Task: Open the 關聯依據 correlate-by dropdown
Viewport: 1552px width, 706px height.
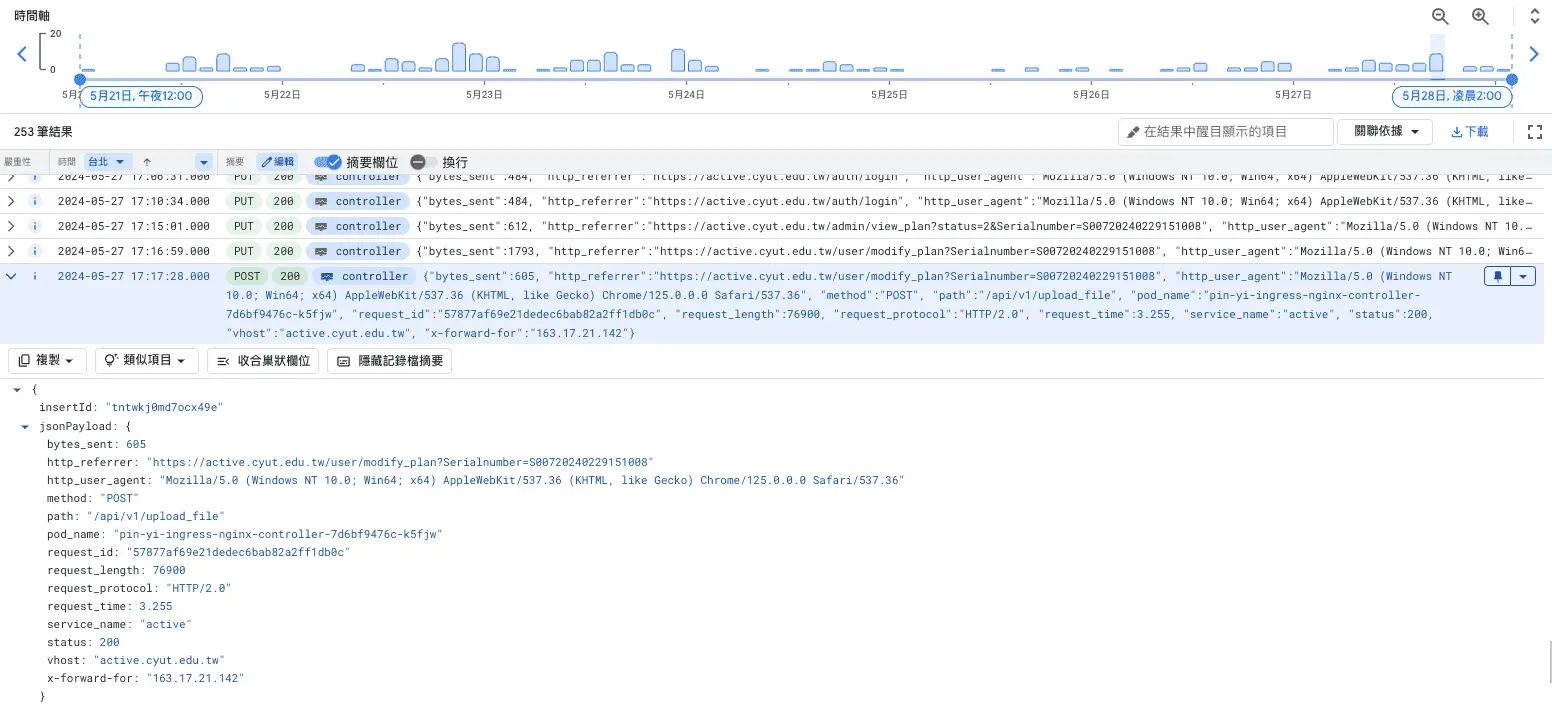Action: 1385,132
